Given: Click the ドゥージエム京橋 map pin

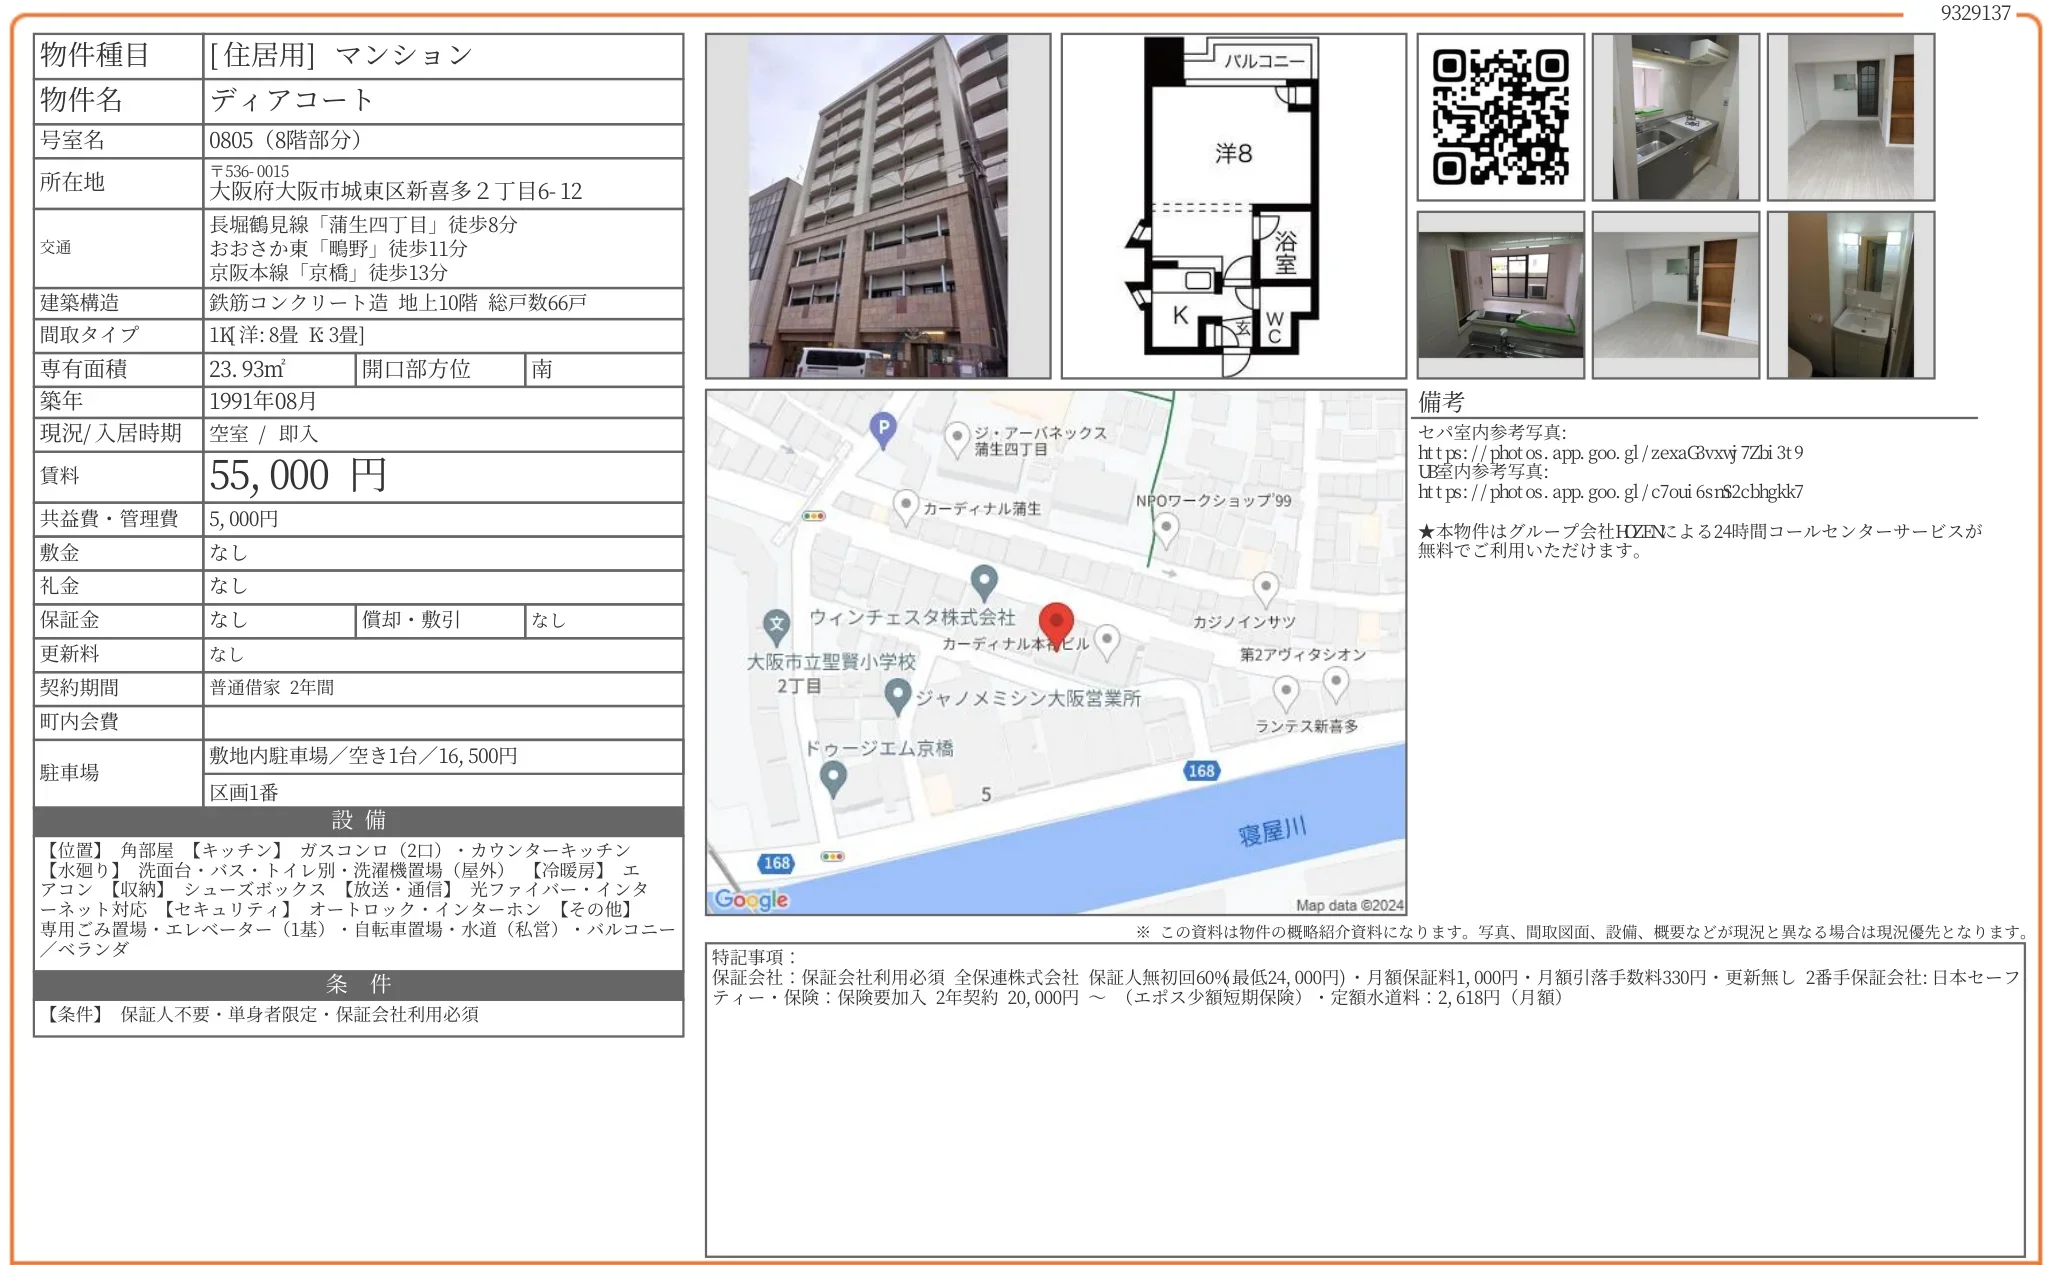Looking at the screenshot, I should point(832,776).
